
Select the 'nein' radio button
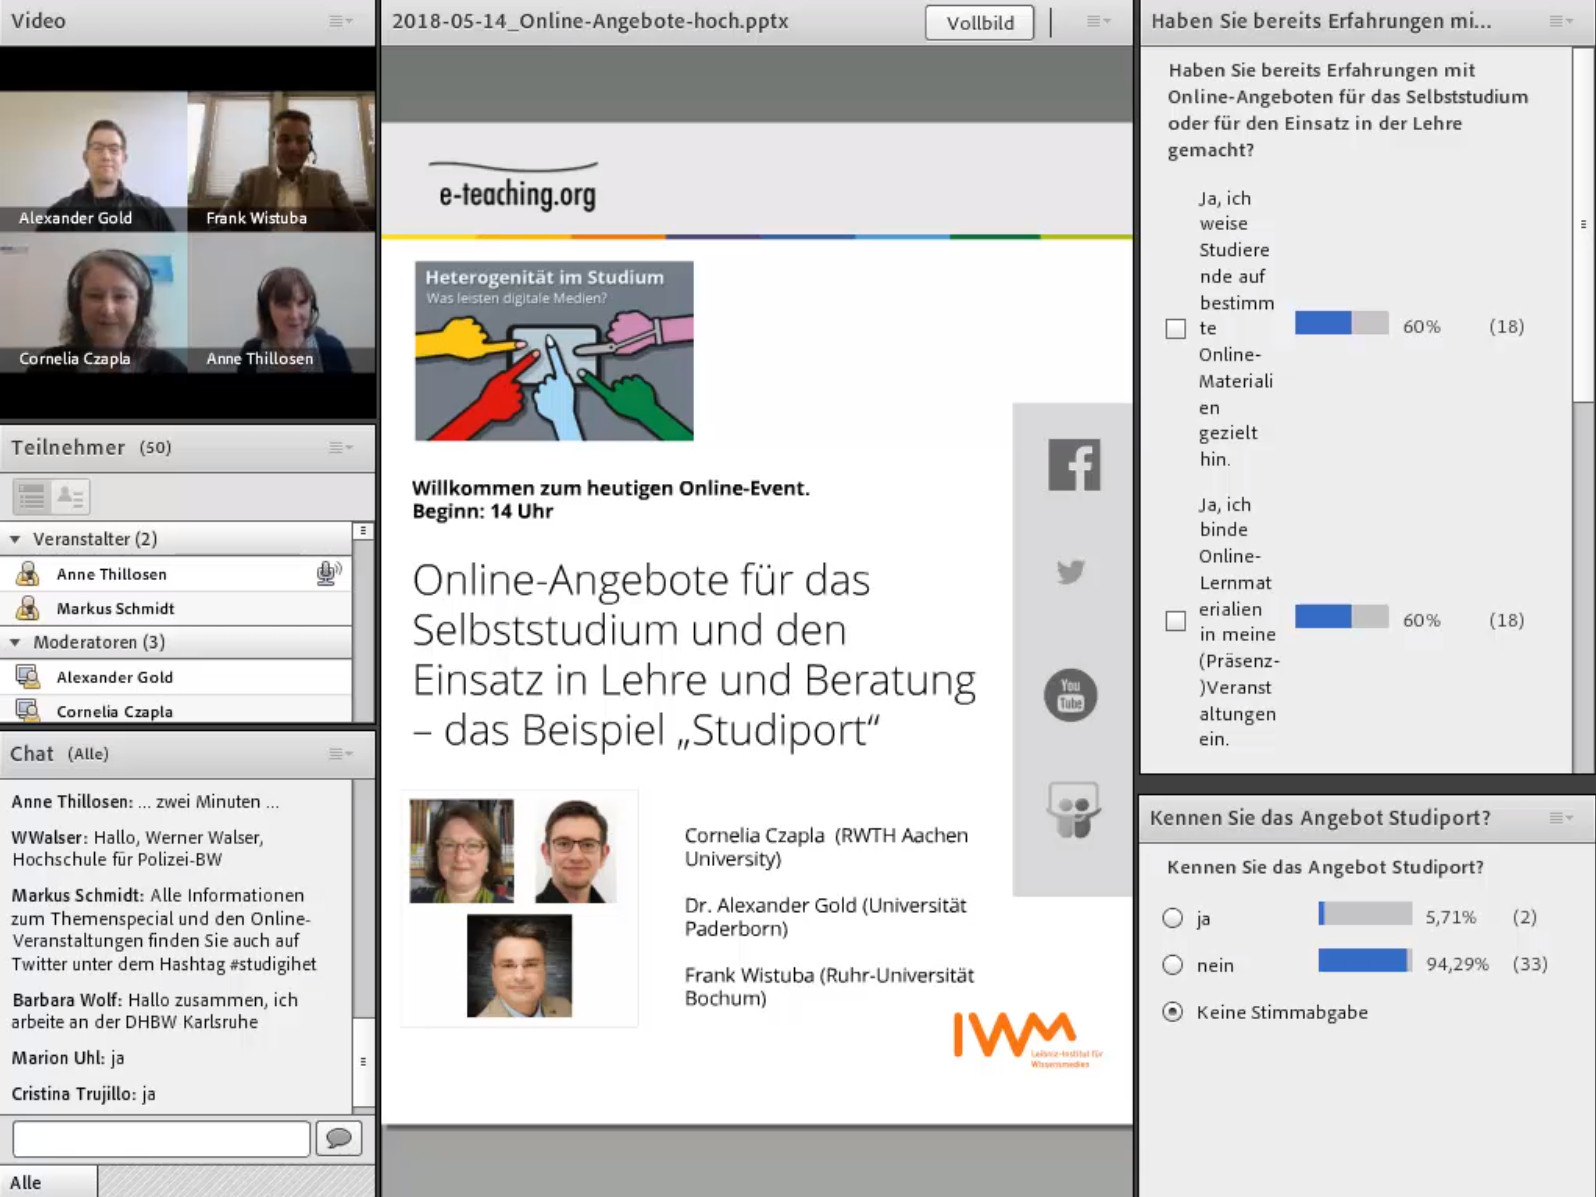click(1173, 965)
